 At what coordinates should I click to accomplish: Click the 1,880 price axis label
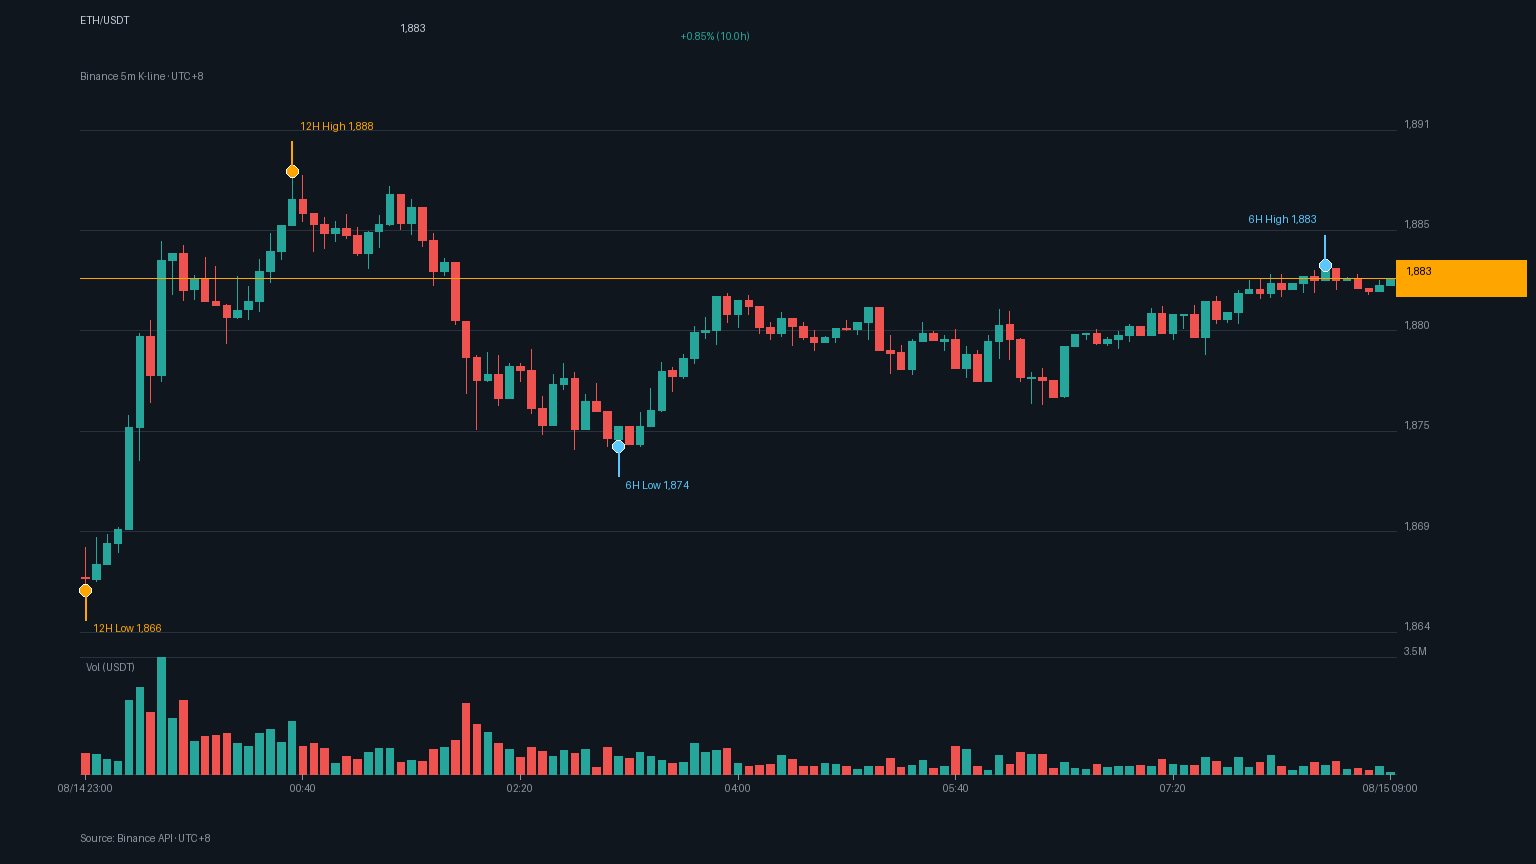coord(1417,325)
